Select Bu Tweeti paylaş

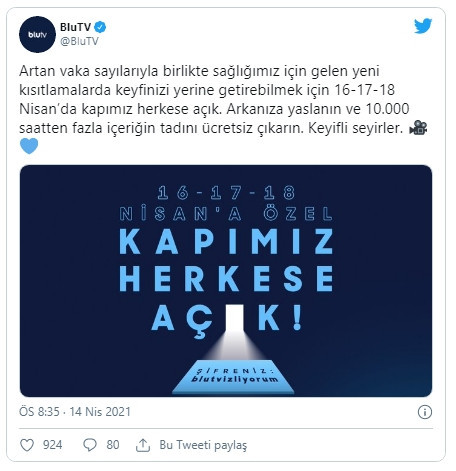[203, 445]
